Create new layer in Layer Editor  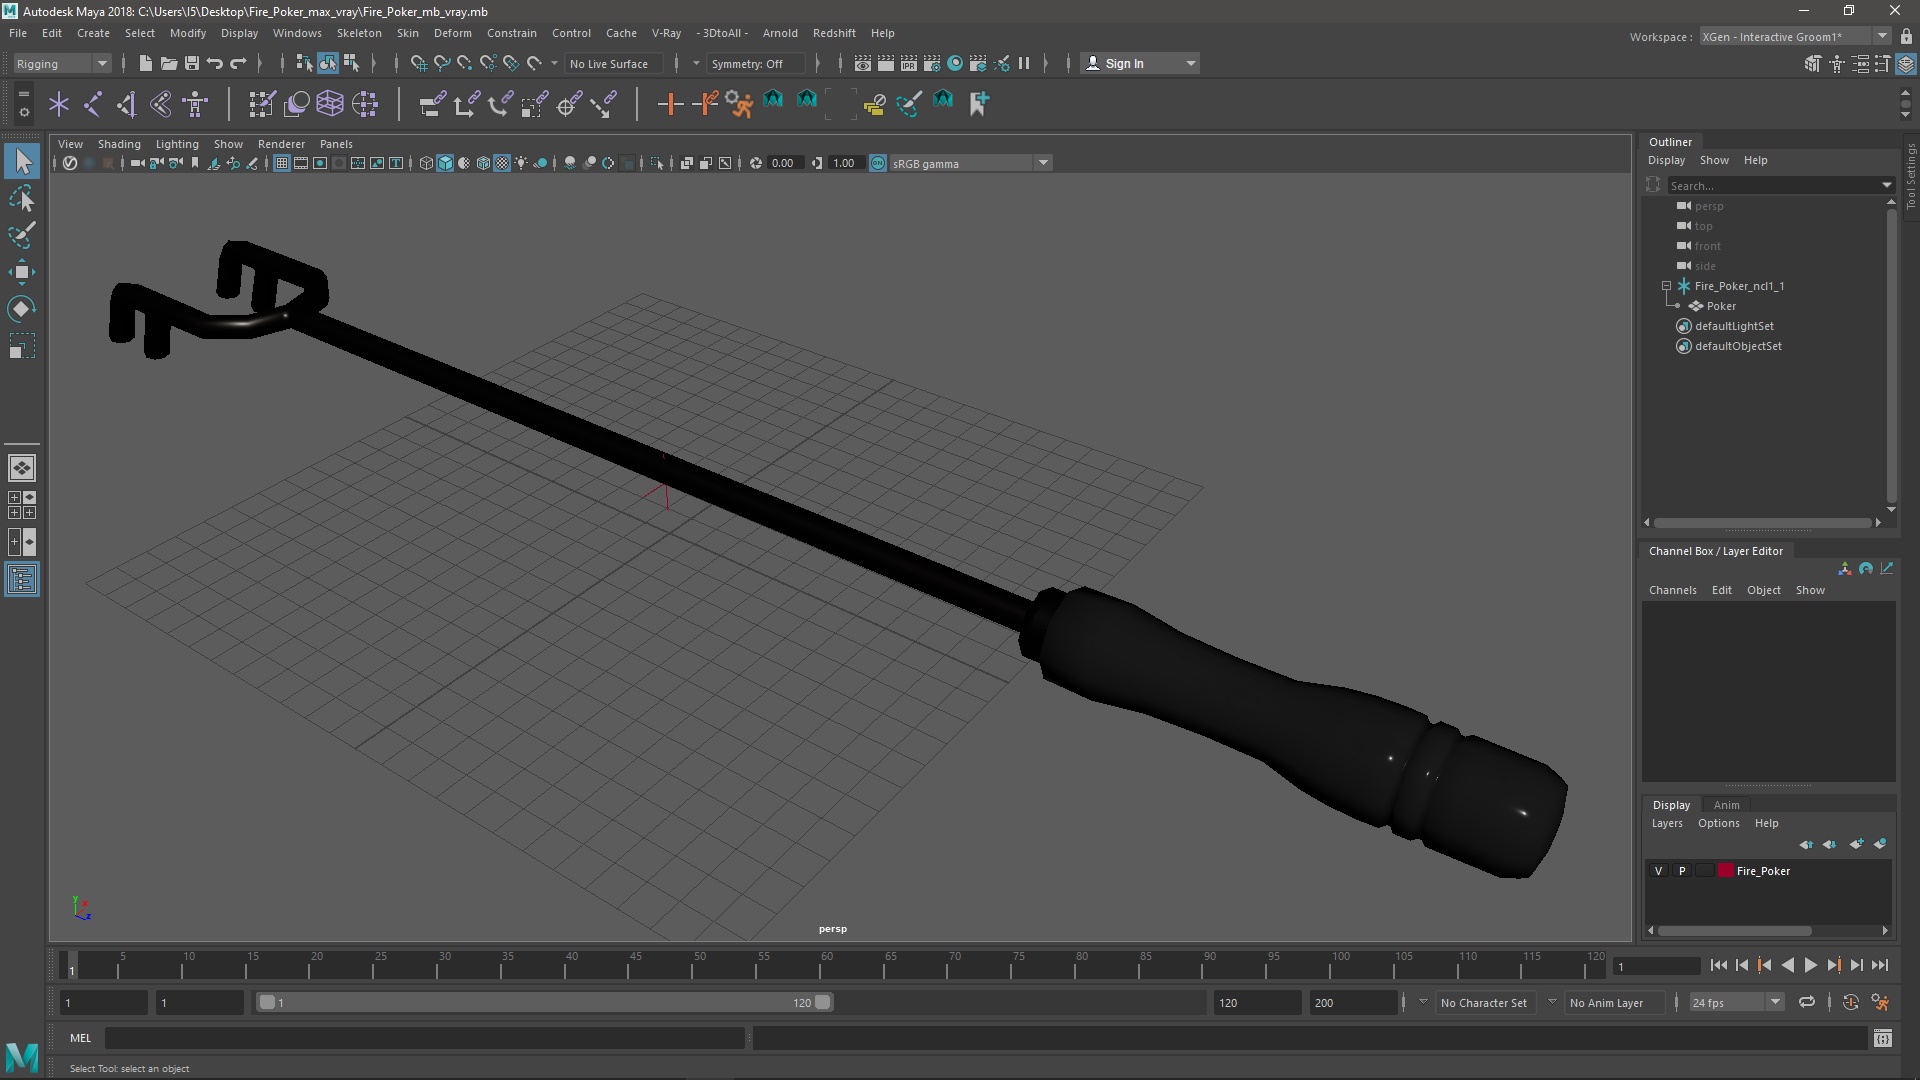[x=1857, y=844]
